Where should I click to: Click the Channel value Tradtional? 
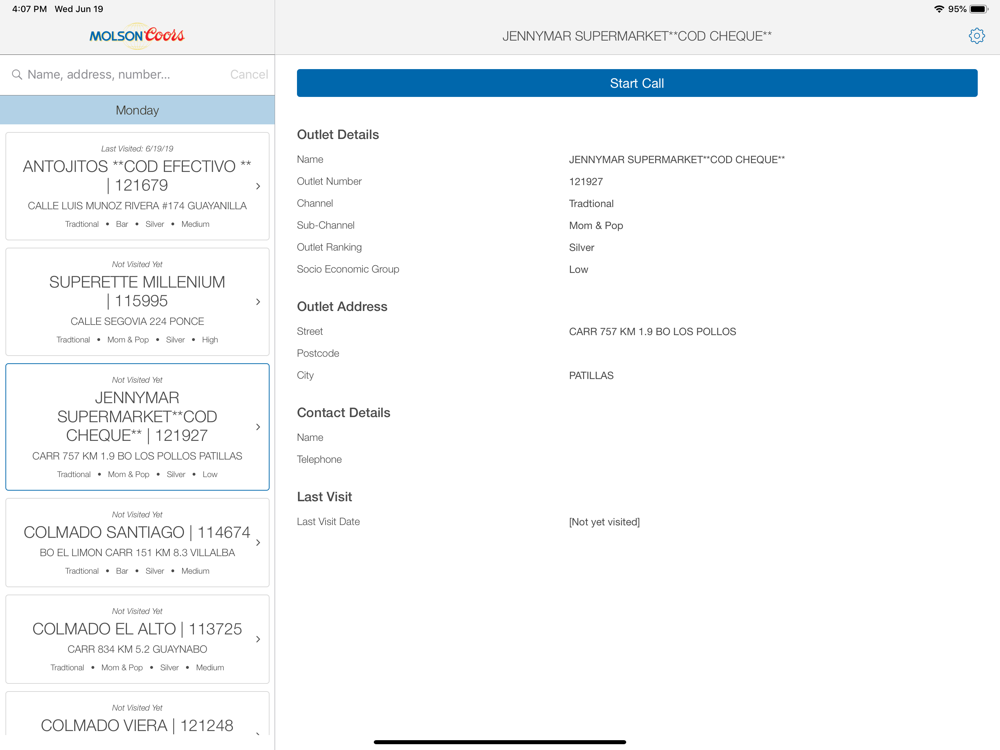click(591, 203)
